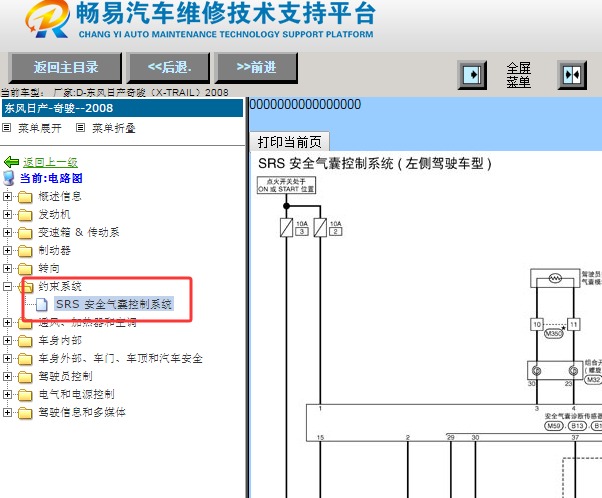
Task: Select the 电气和电源控制 folder label
Action: [x=76, y=394]
